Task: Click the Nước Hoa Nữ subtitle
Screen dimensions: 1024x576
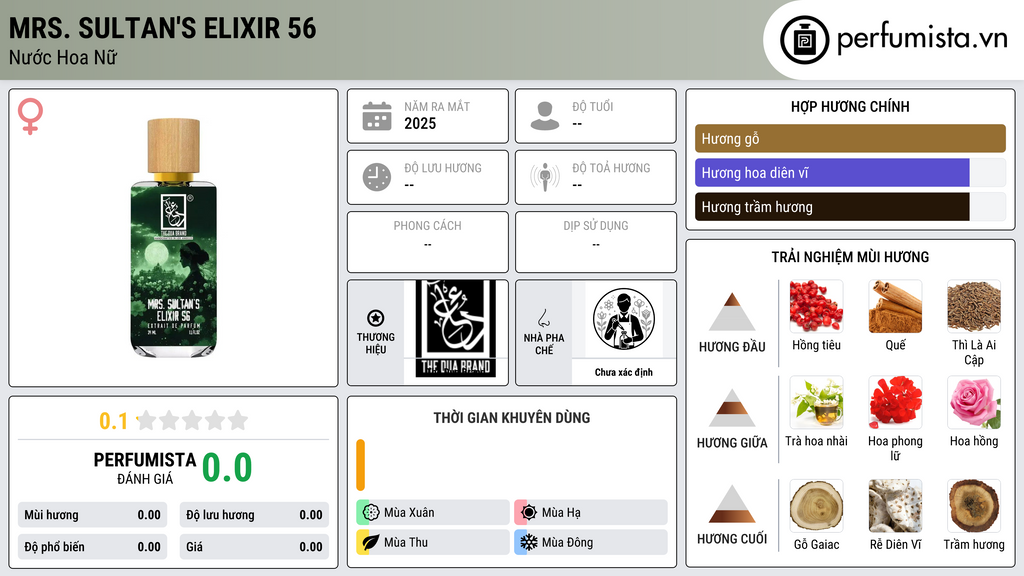Action: (x=63, y=57)
